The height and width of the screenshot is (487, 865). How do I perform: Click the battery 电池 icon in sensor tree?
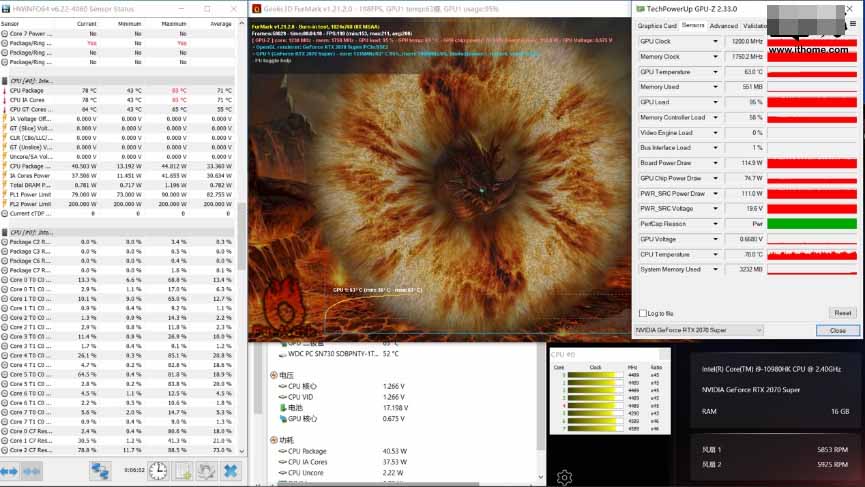coord(283,408)
